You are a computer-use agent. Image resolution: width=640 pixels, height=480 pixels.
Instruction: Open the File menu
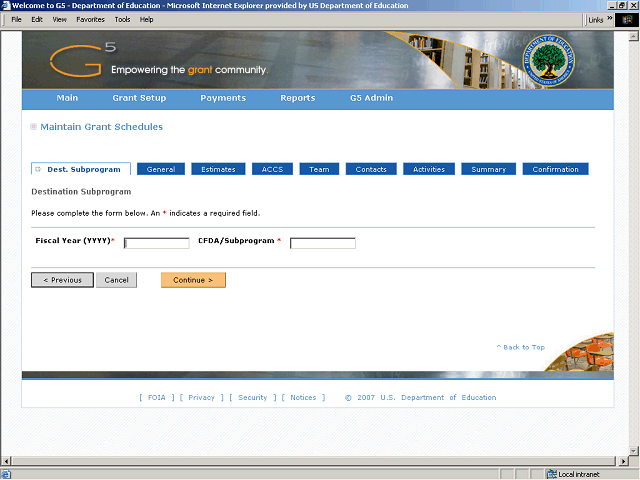pos(16,19)
